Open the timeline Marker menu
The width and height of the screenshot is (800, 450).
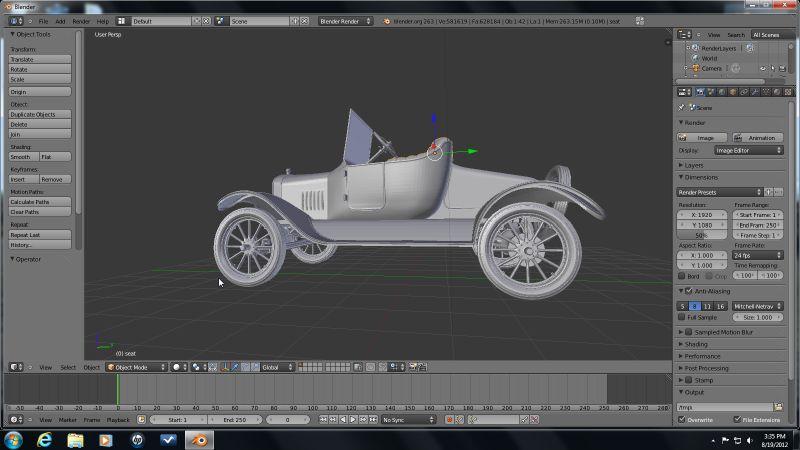point(67,420)
